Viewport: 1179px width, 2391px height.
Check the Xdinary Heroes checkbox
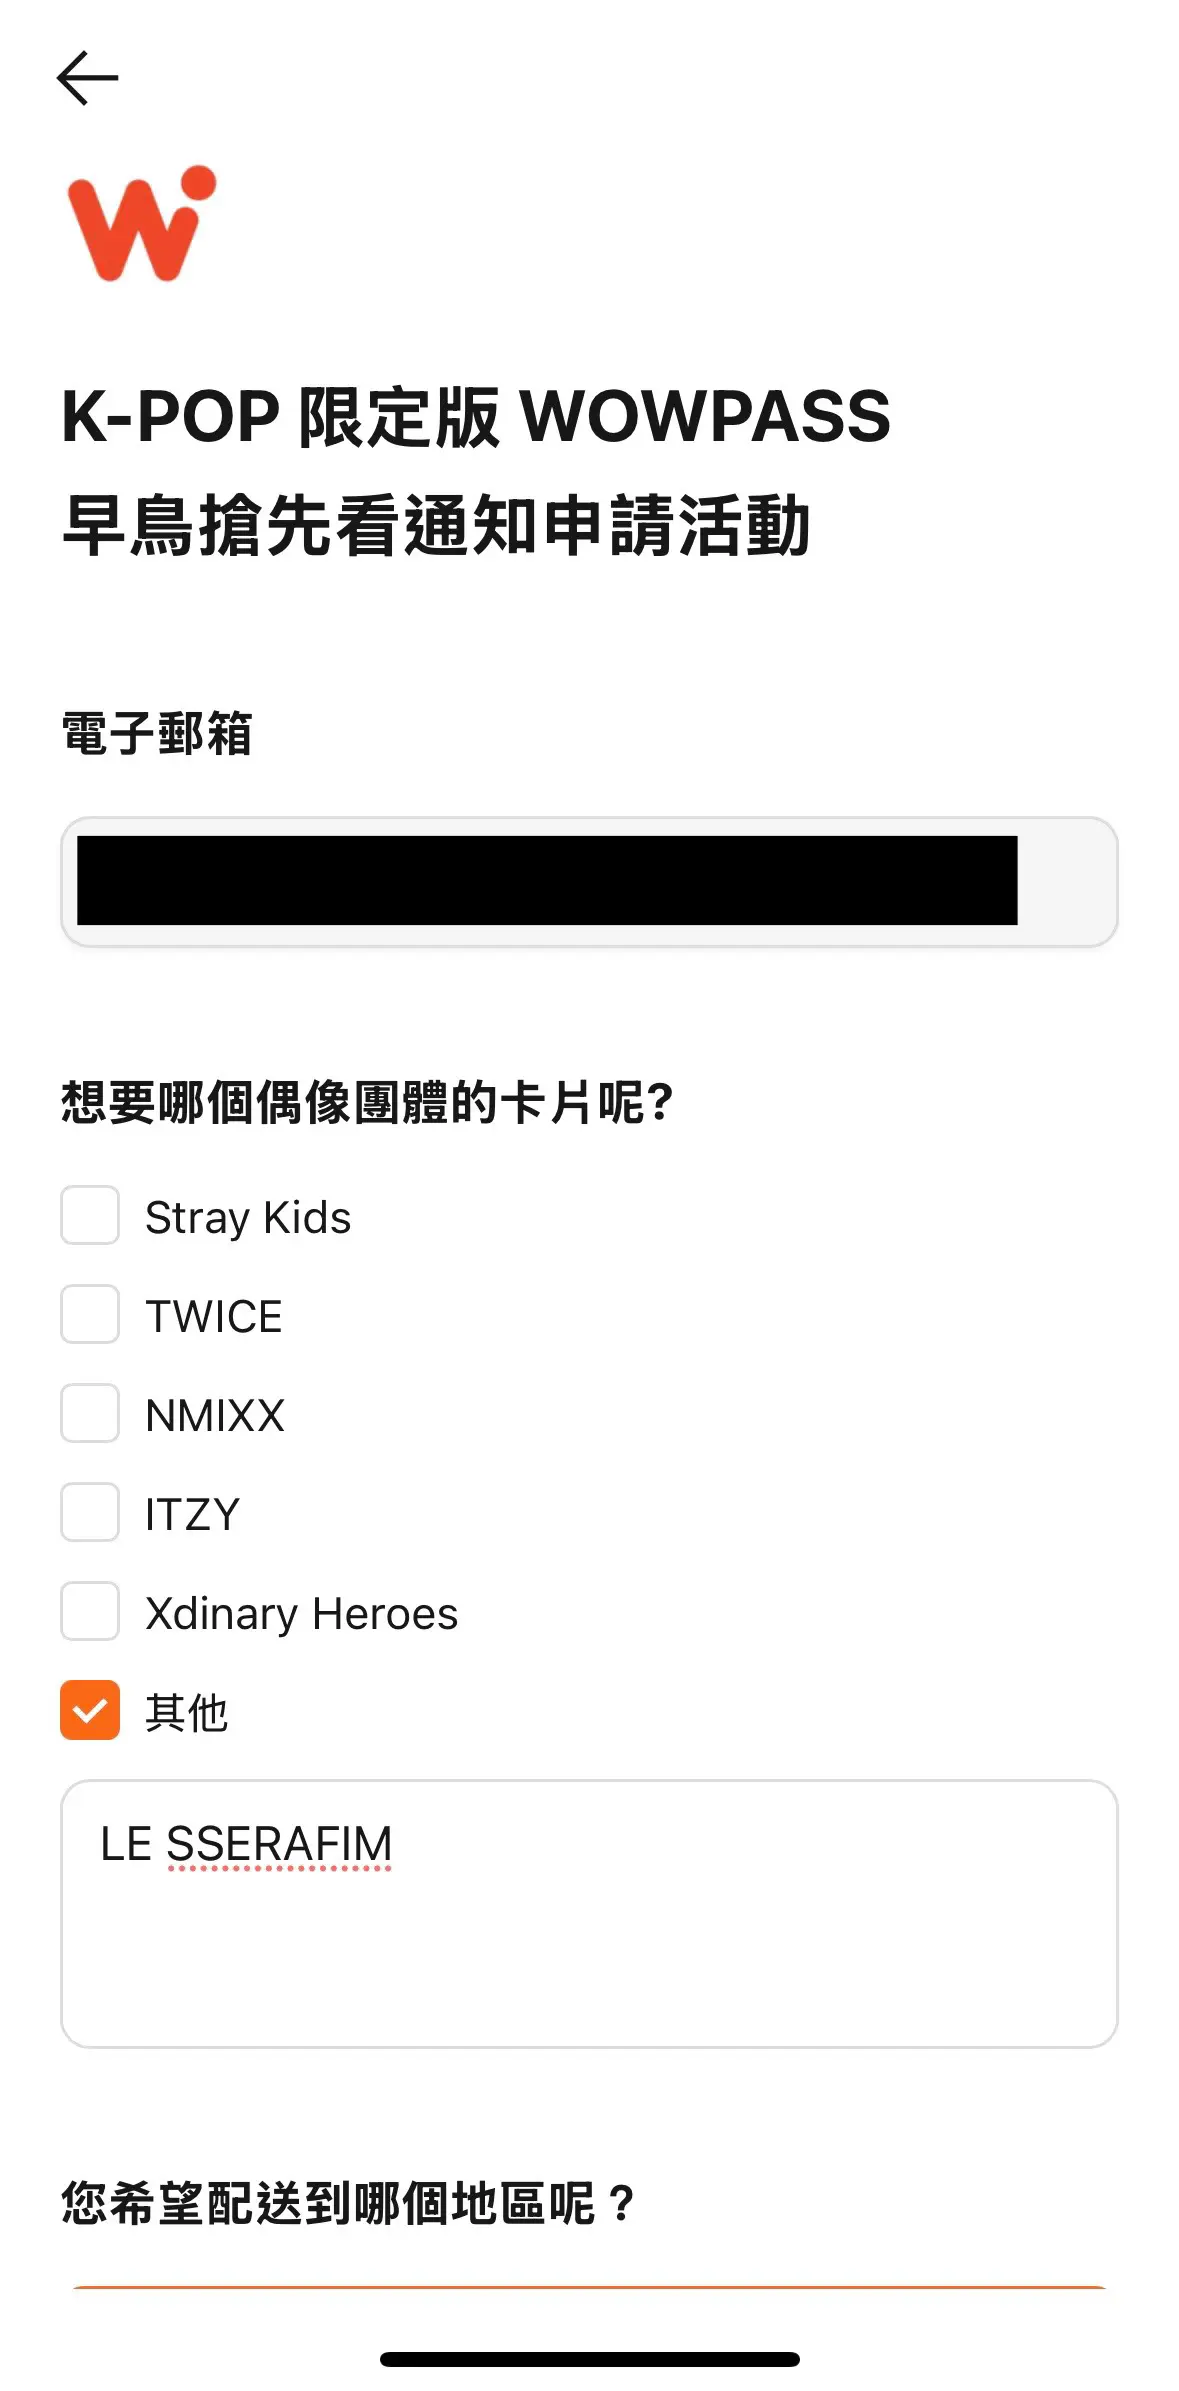click(x=90, y=1611)
